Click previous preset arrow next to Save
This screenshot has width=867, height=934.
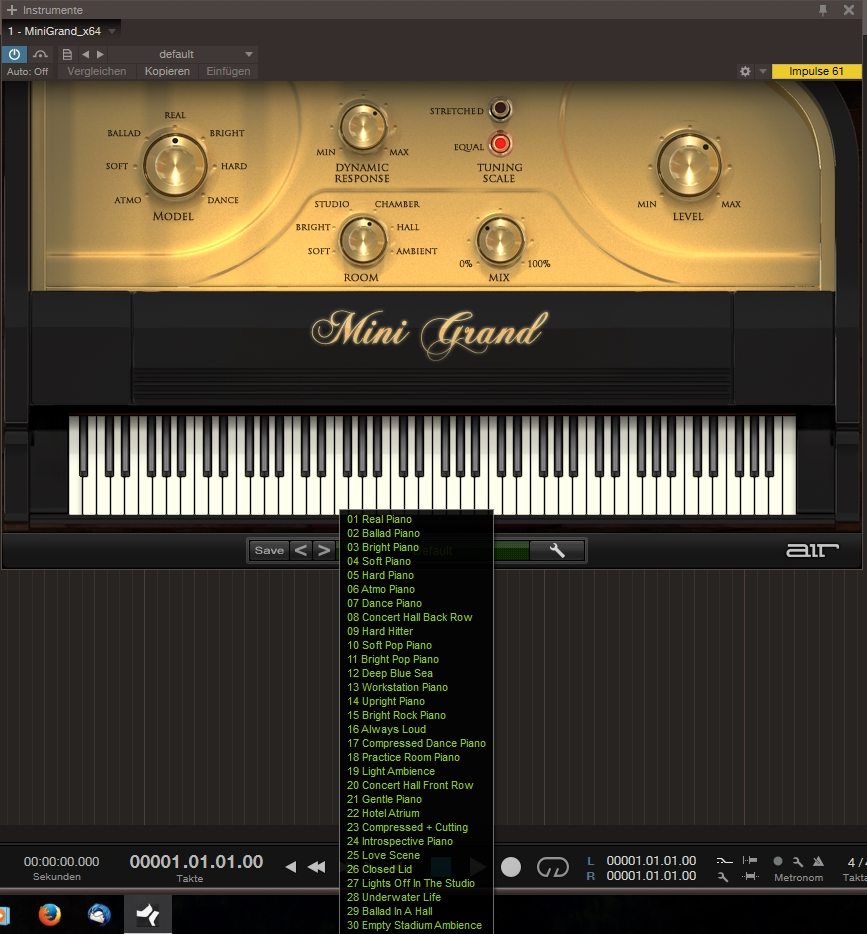(301, 550)
